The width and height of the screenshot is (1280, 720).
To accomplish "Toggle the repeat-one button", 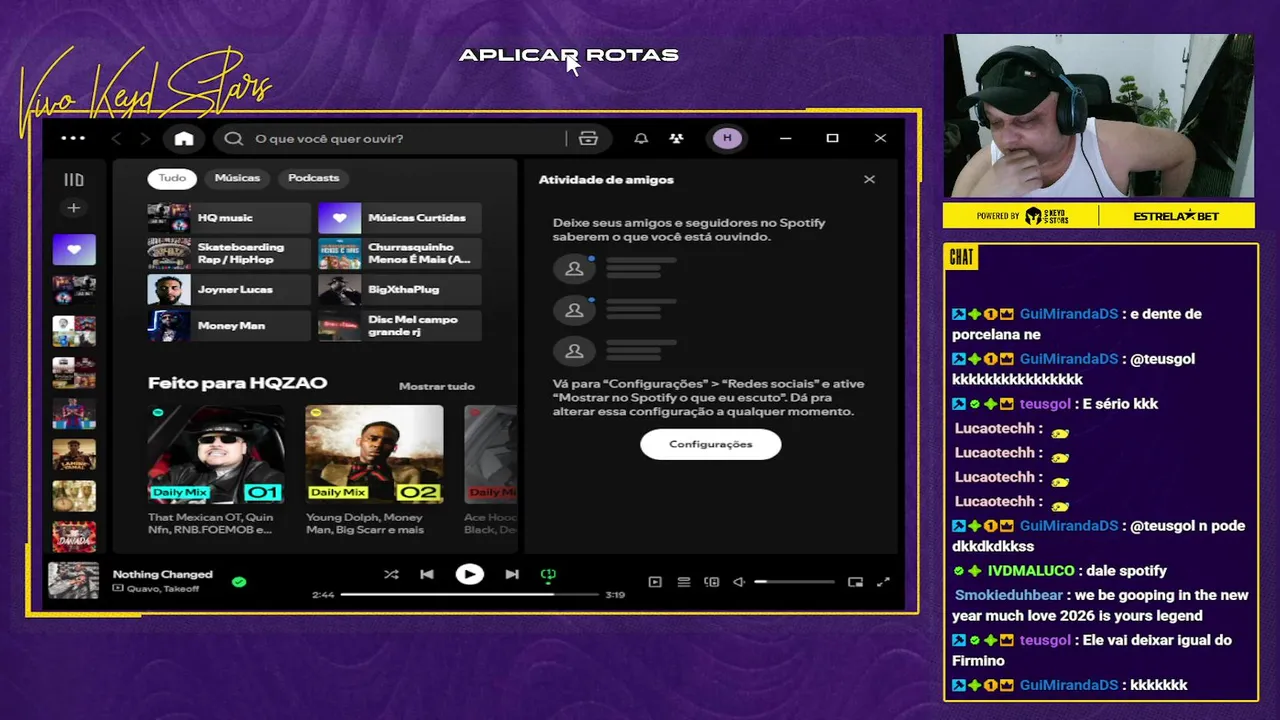I will click(548, 575).
